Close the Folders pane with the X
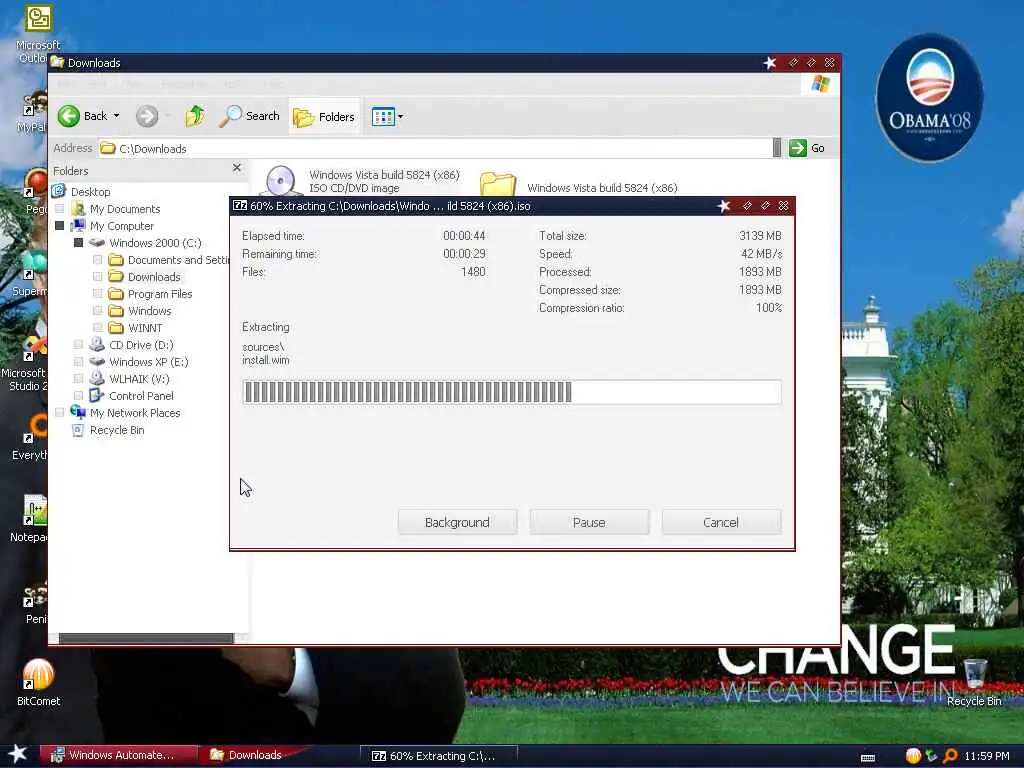Image resolution: width=1024 pixels, height=768 pixels. point(237,168)
